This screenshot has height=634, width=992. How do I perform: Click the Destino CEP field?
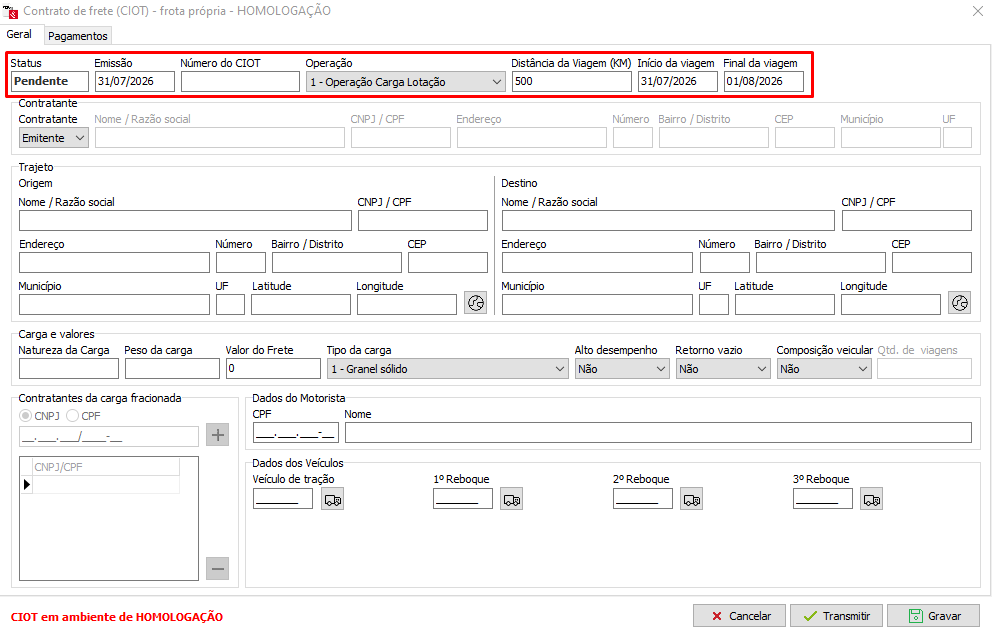tap(931, 263)
